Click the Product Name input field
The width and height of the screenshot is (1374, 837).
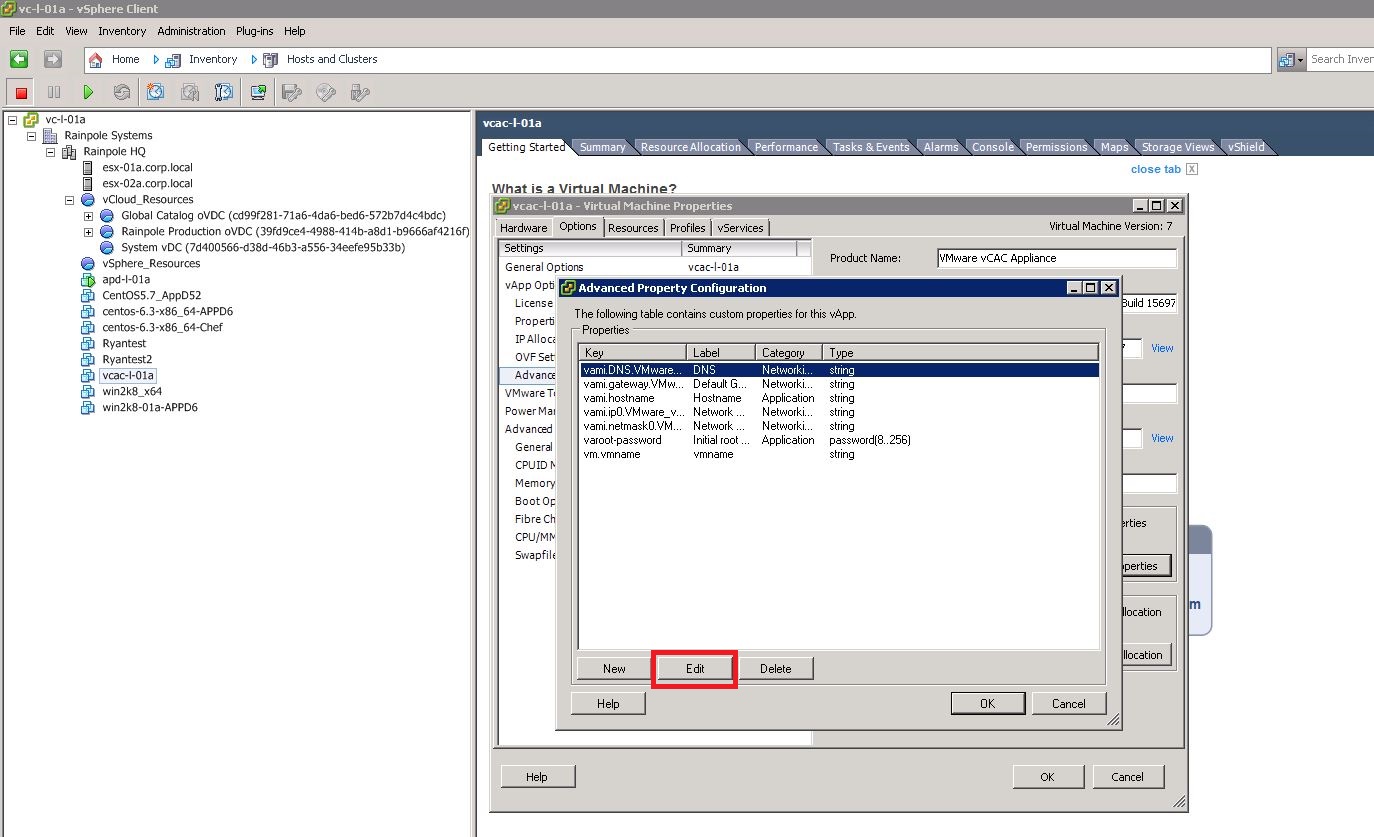pyautogui.click(x=1057, y=258)
